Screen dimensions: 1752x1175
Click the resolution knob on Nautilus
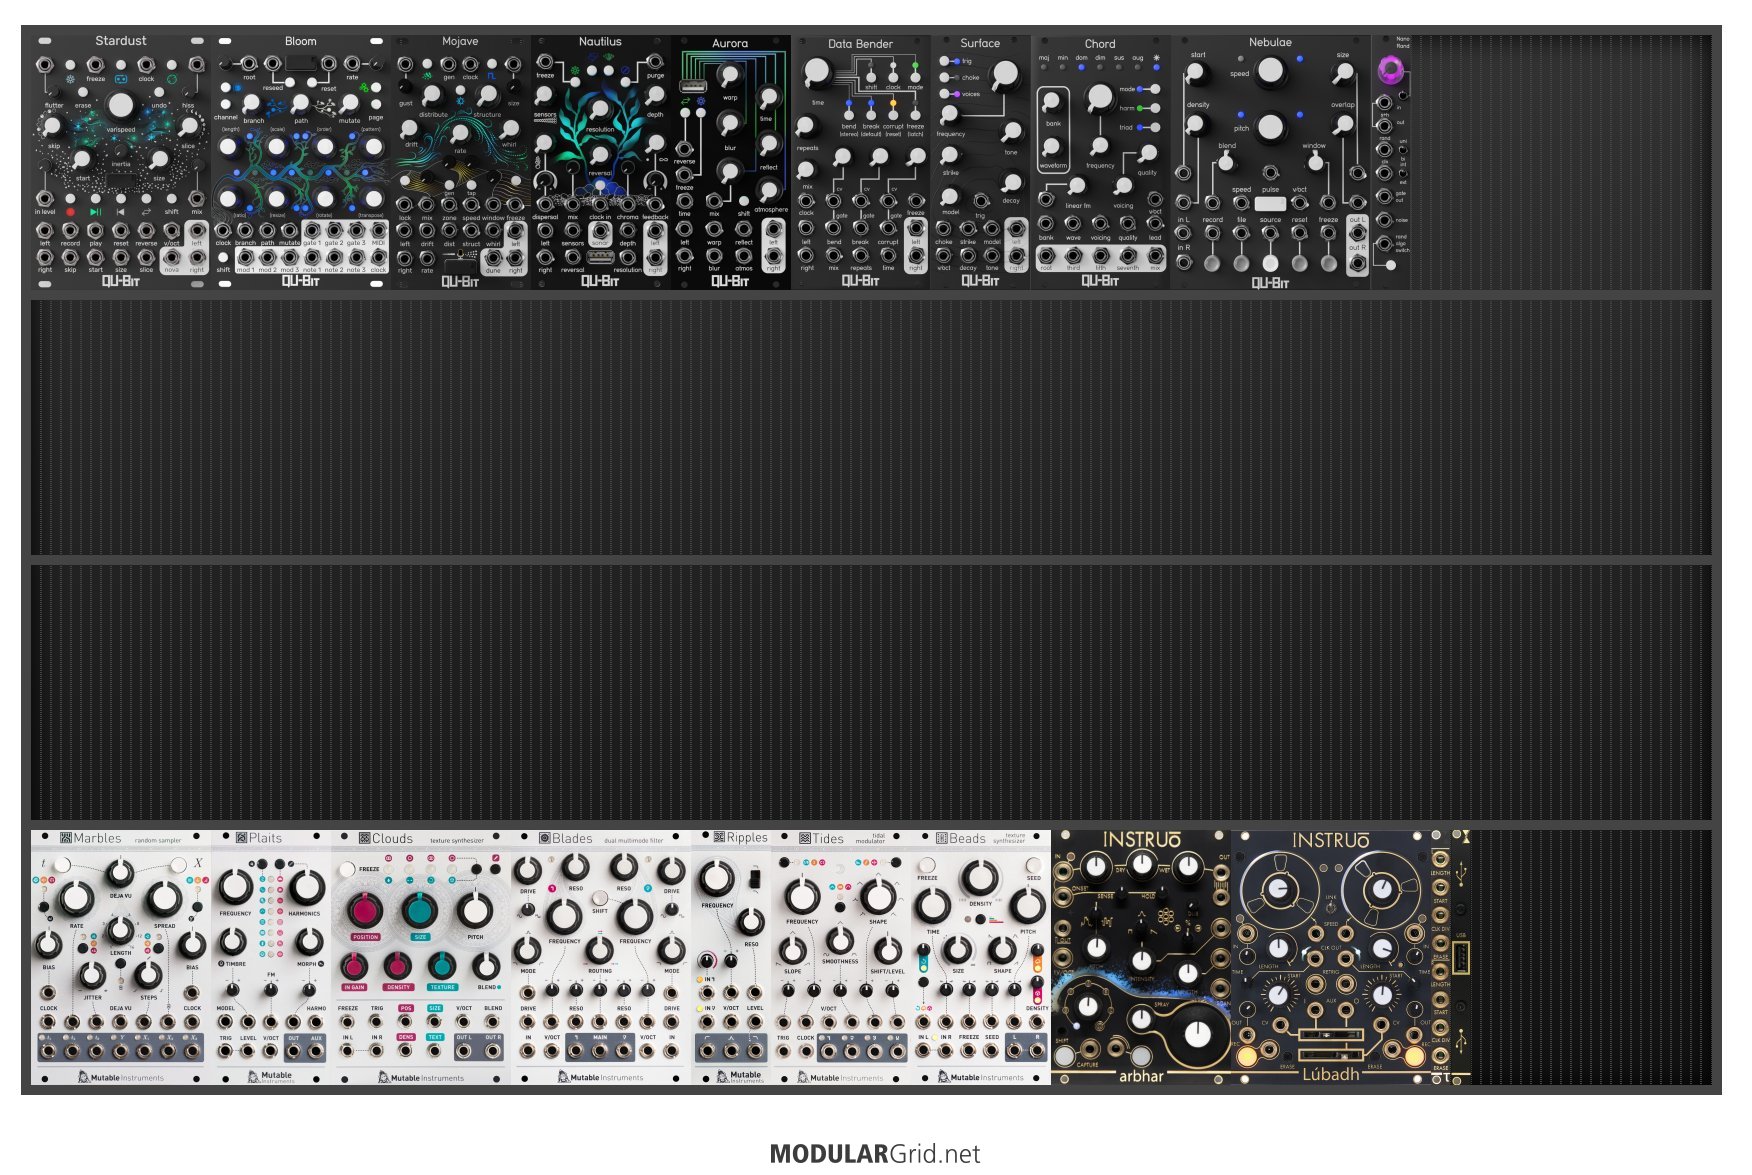click(600, 110)
